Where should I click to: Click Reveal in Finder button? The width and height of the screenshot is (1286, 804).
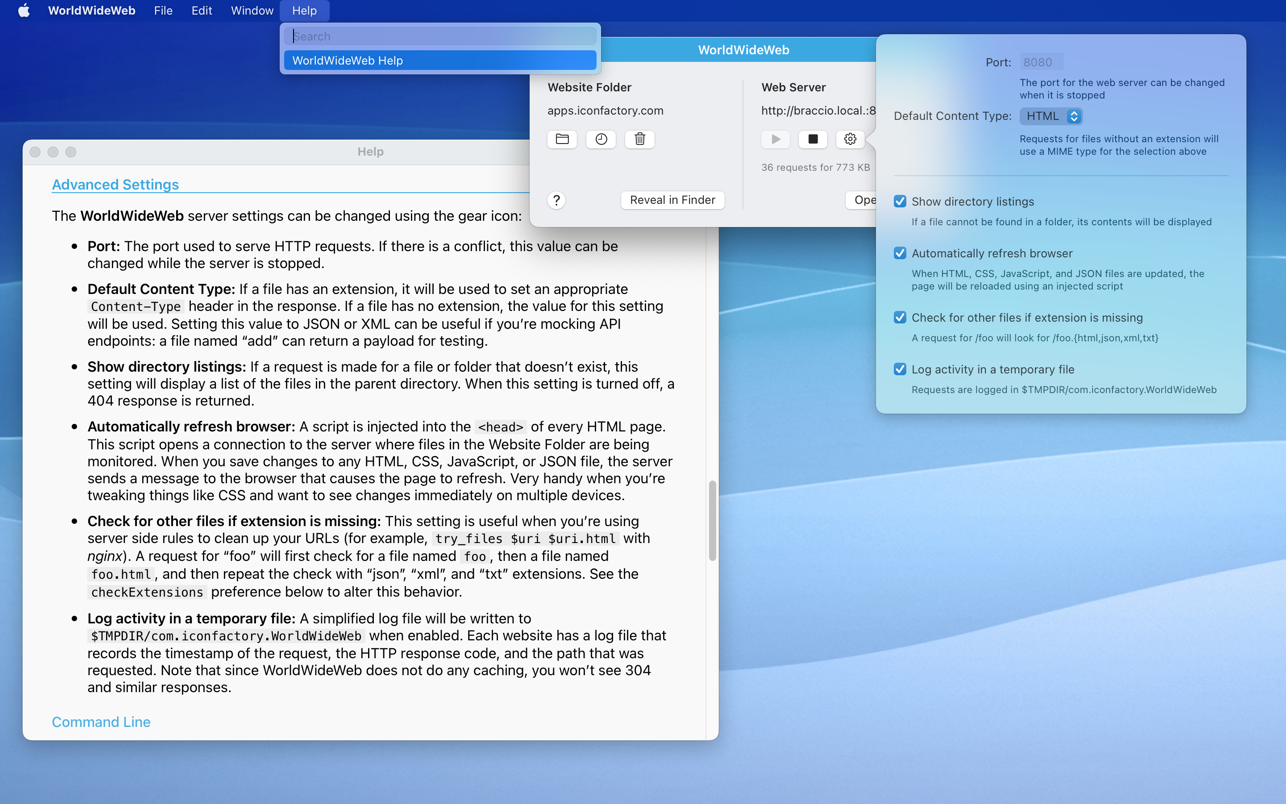tap(672, 200)
